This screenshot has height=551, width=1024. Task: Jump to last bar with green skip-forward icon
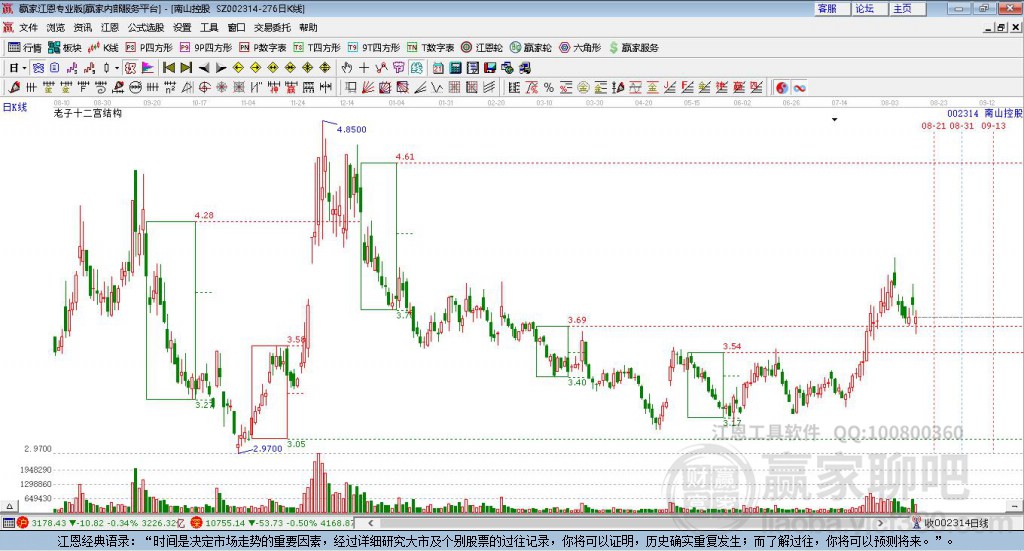click(x=186, y=68)
